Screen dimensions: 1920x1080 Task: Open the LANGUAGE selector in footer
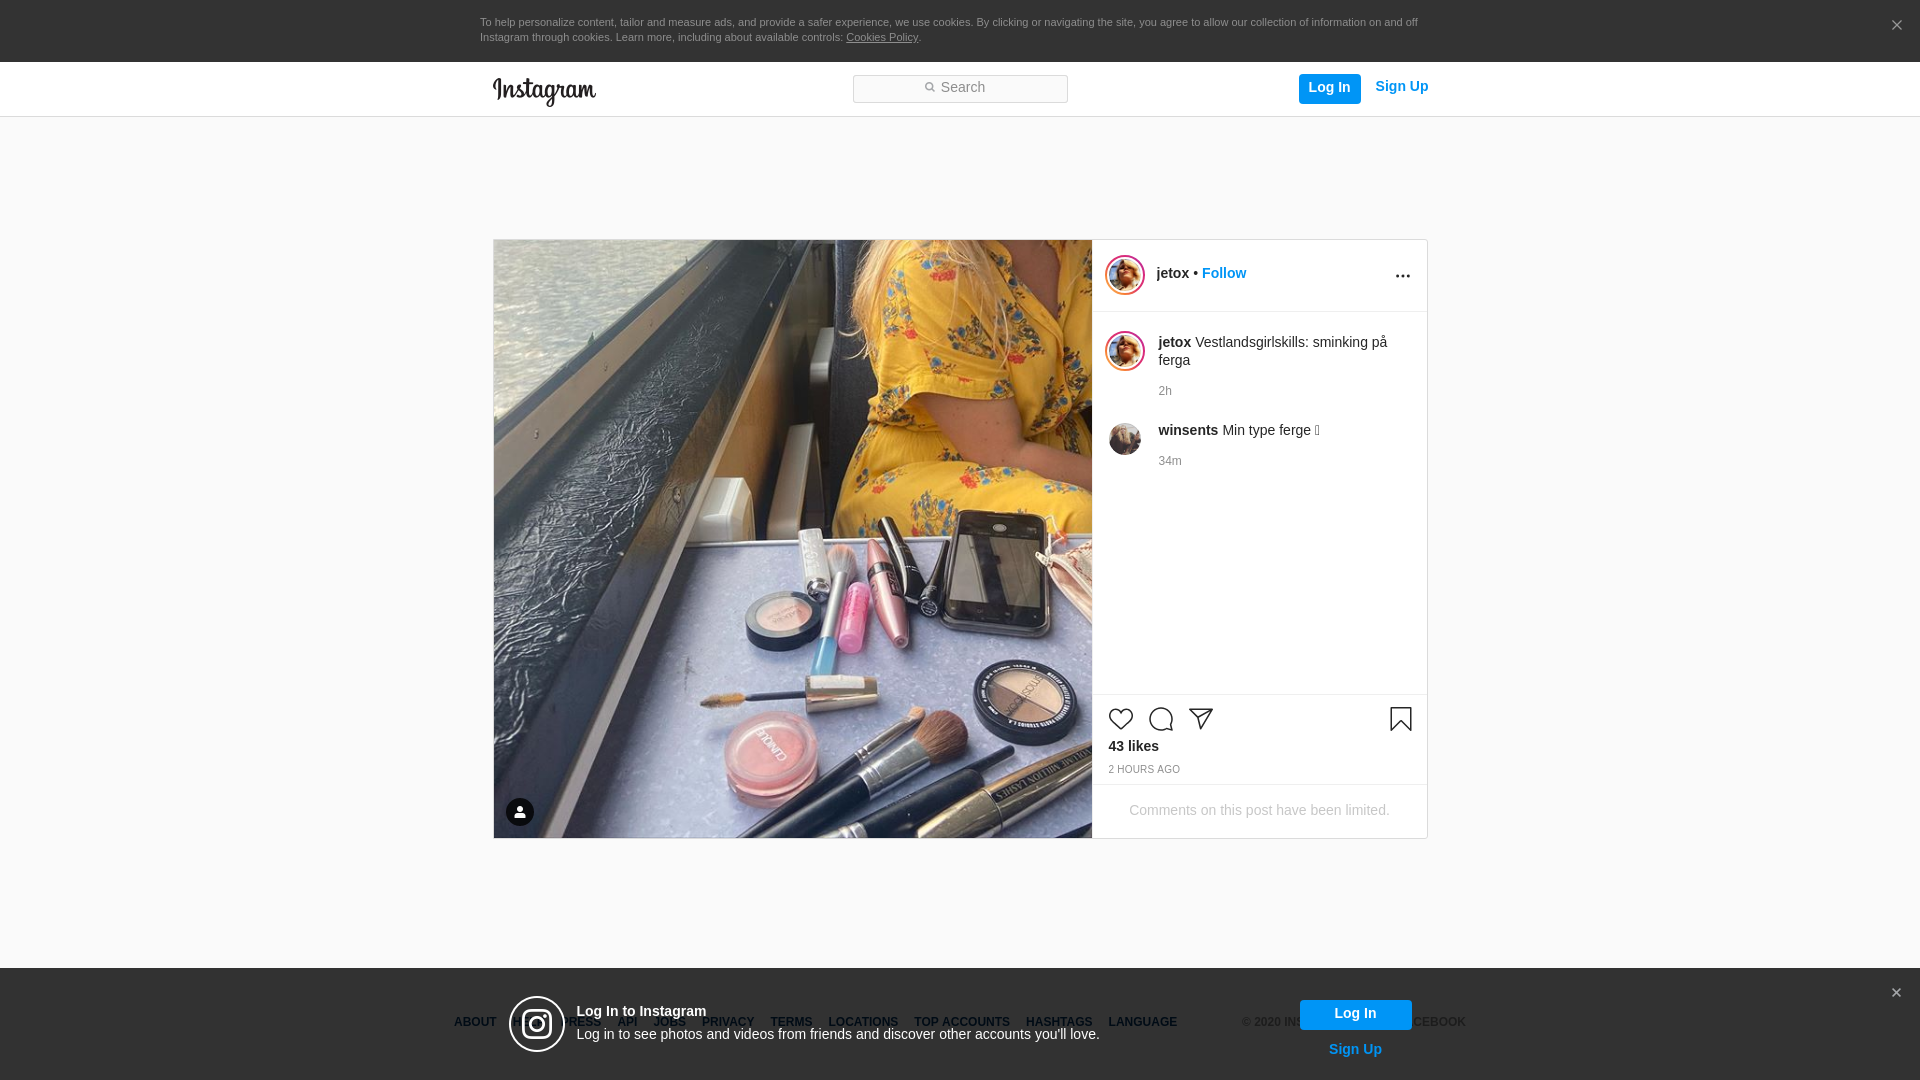[1142, 1022]
